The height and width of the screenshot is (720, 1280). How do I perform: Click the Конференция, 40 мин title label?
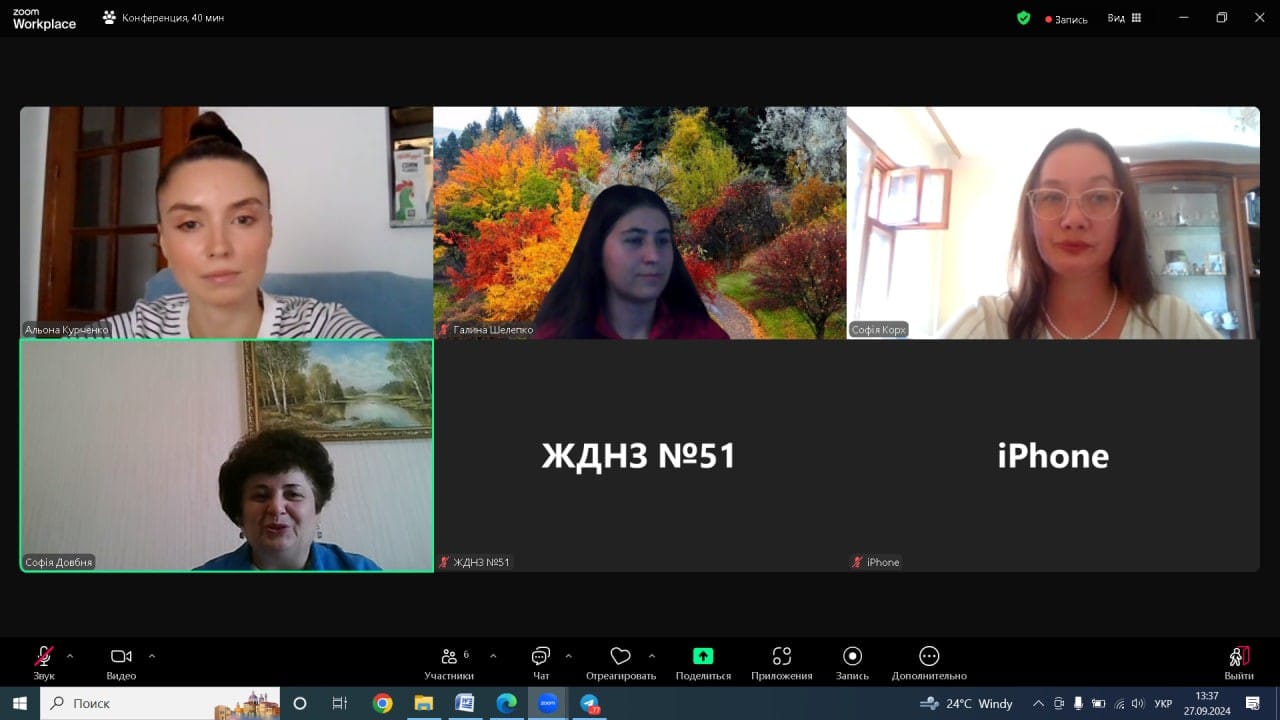coord(163,18)
